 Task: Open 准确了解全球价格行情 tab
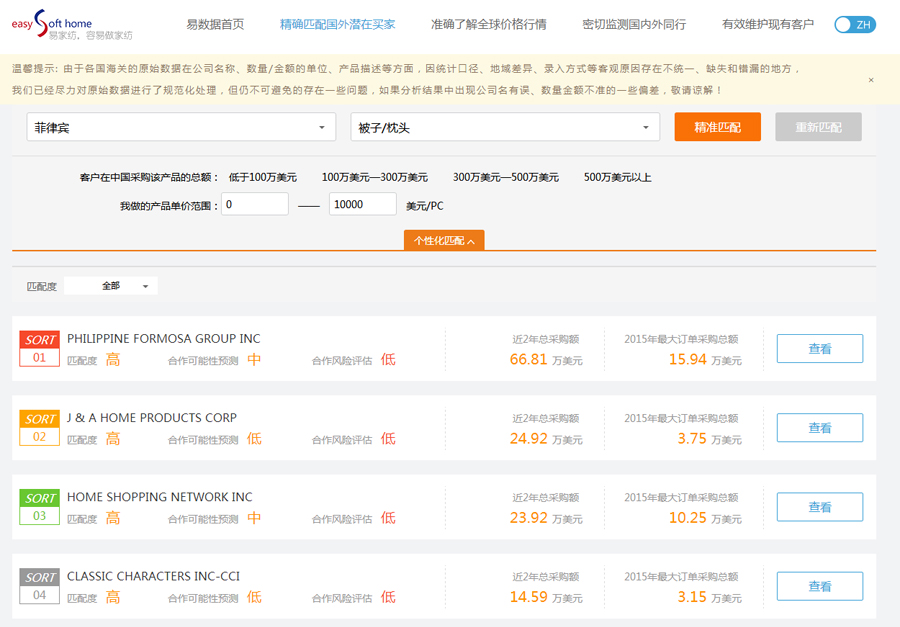tap(488, 24)
